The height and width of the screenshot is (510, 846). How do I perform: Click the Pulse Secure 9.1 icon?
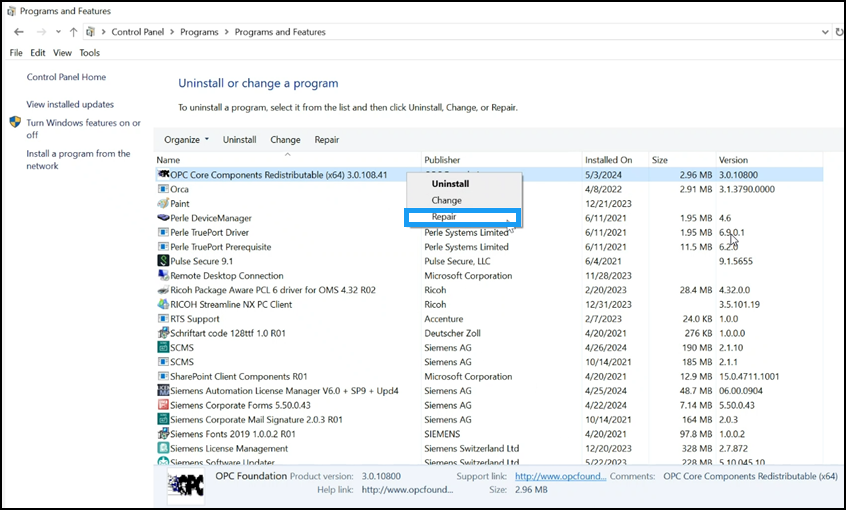163,261
